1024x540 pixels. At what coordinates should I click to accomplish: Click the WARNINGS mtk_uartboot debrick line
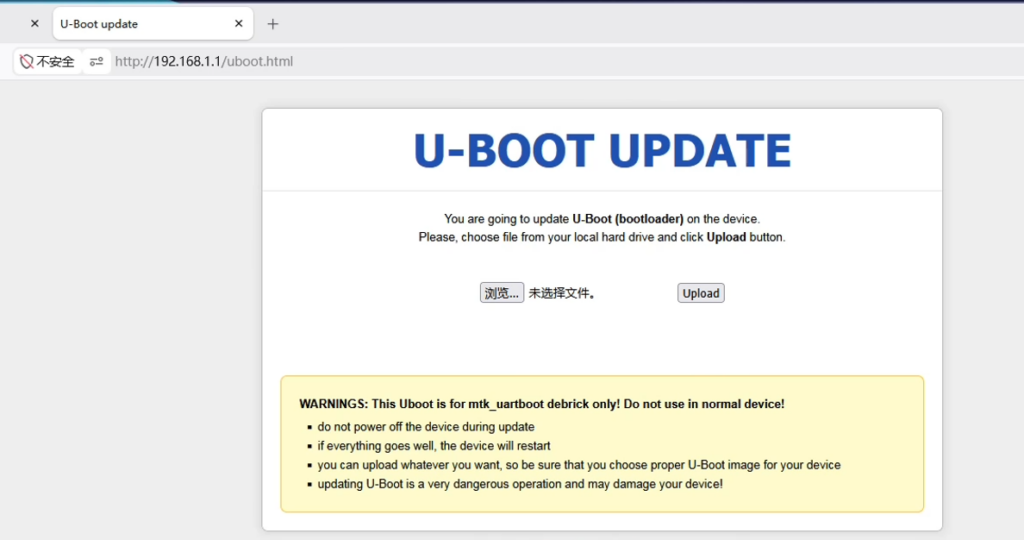click(541, 404)
